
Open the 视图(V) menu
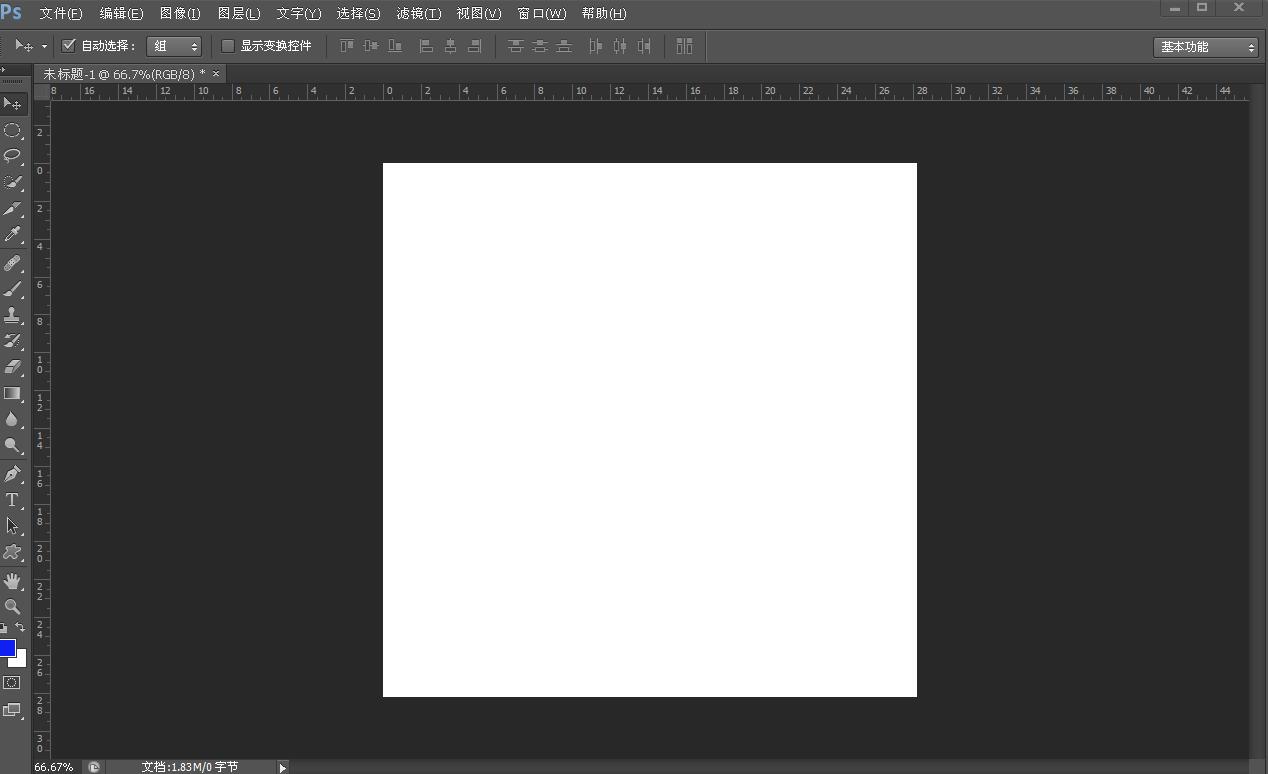pos(479,14)
